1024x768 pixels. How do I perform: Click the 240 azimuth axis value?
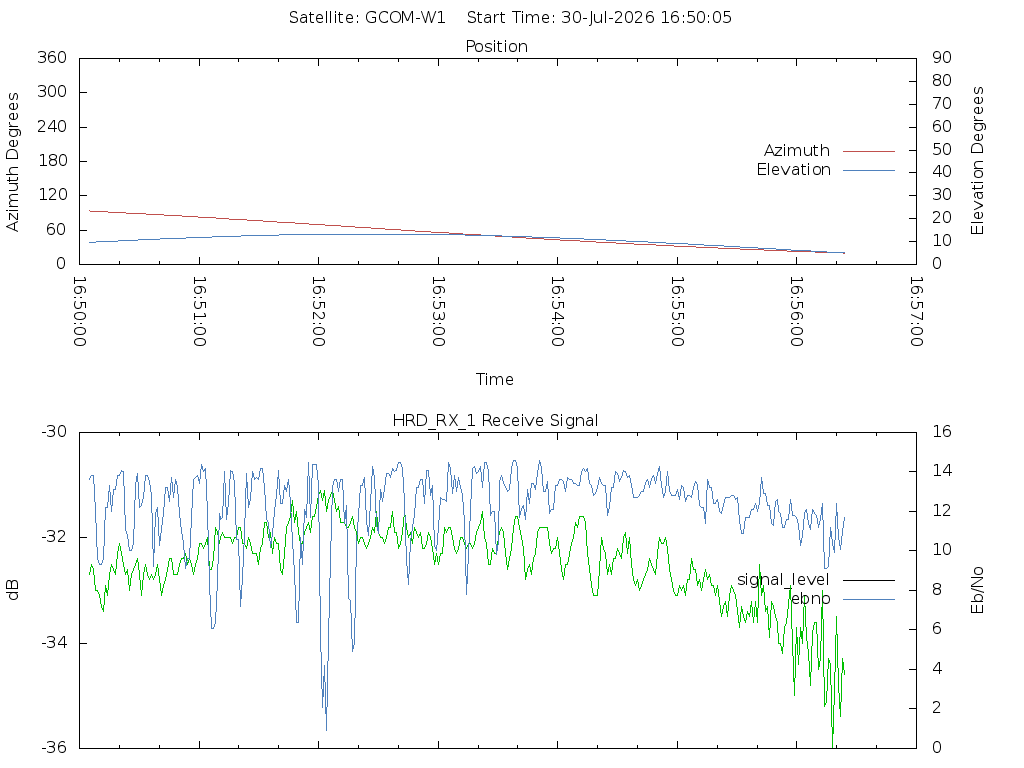coord(52,126)
